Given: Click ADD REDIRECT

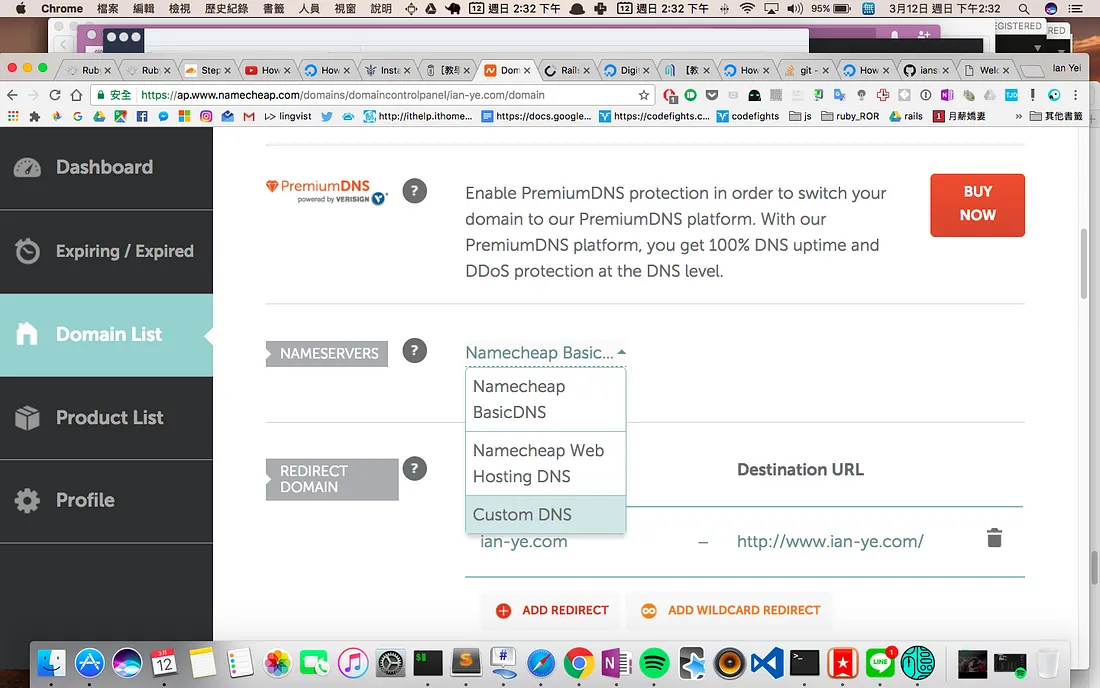Looking at the screenshot, I should tap(552, 610).
